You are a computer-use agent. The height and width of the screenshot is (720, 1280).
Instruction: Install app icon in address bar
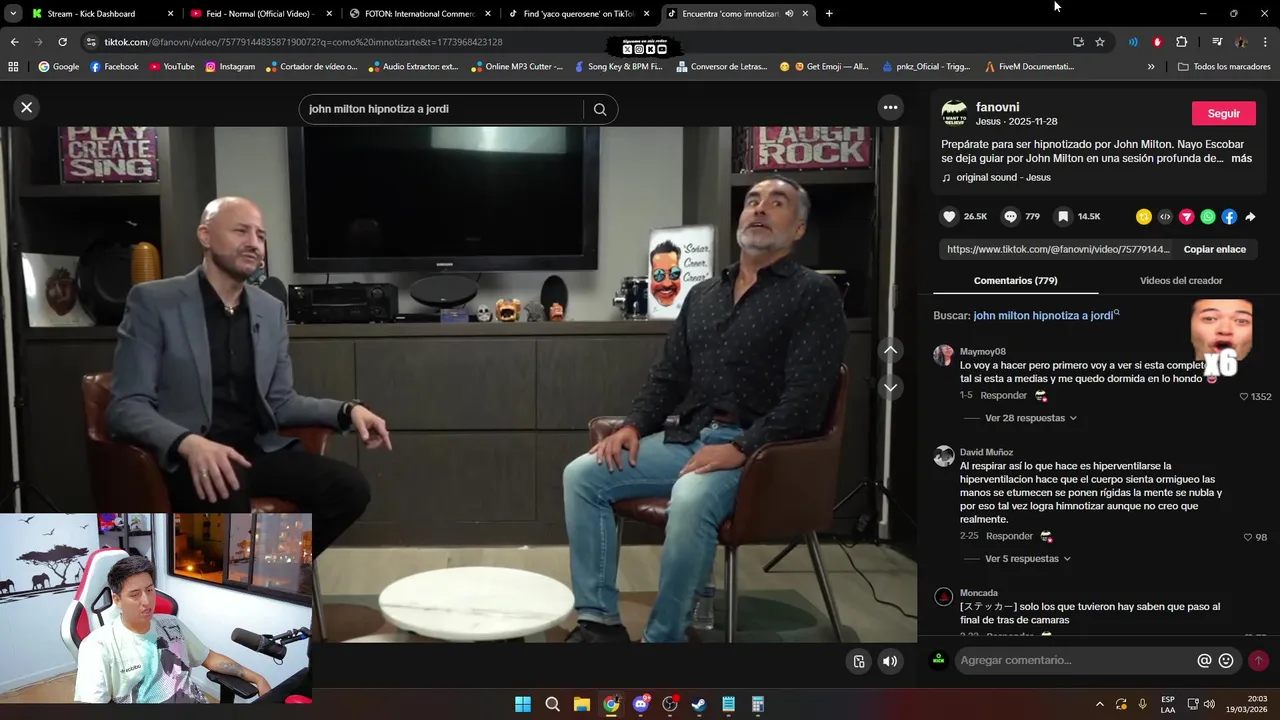(1078, 42)
